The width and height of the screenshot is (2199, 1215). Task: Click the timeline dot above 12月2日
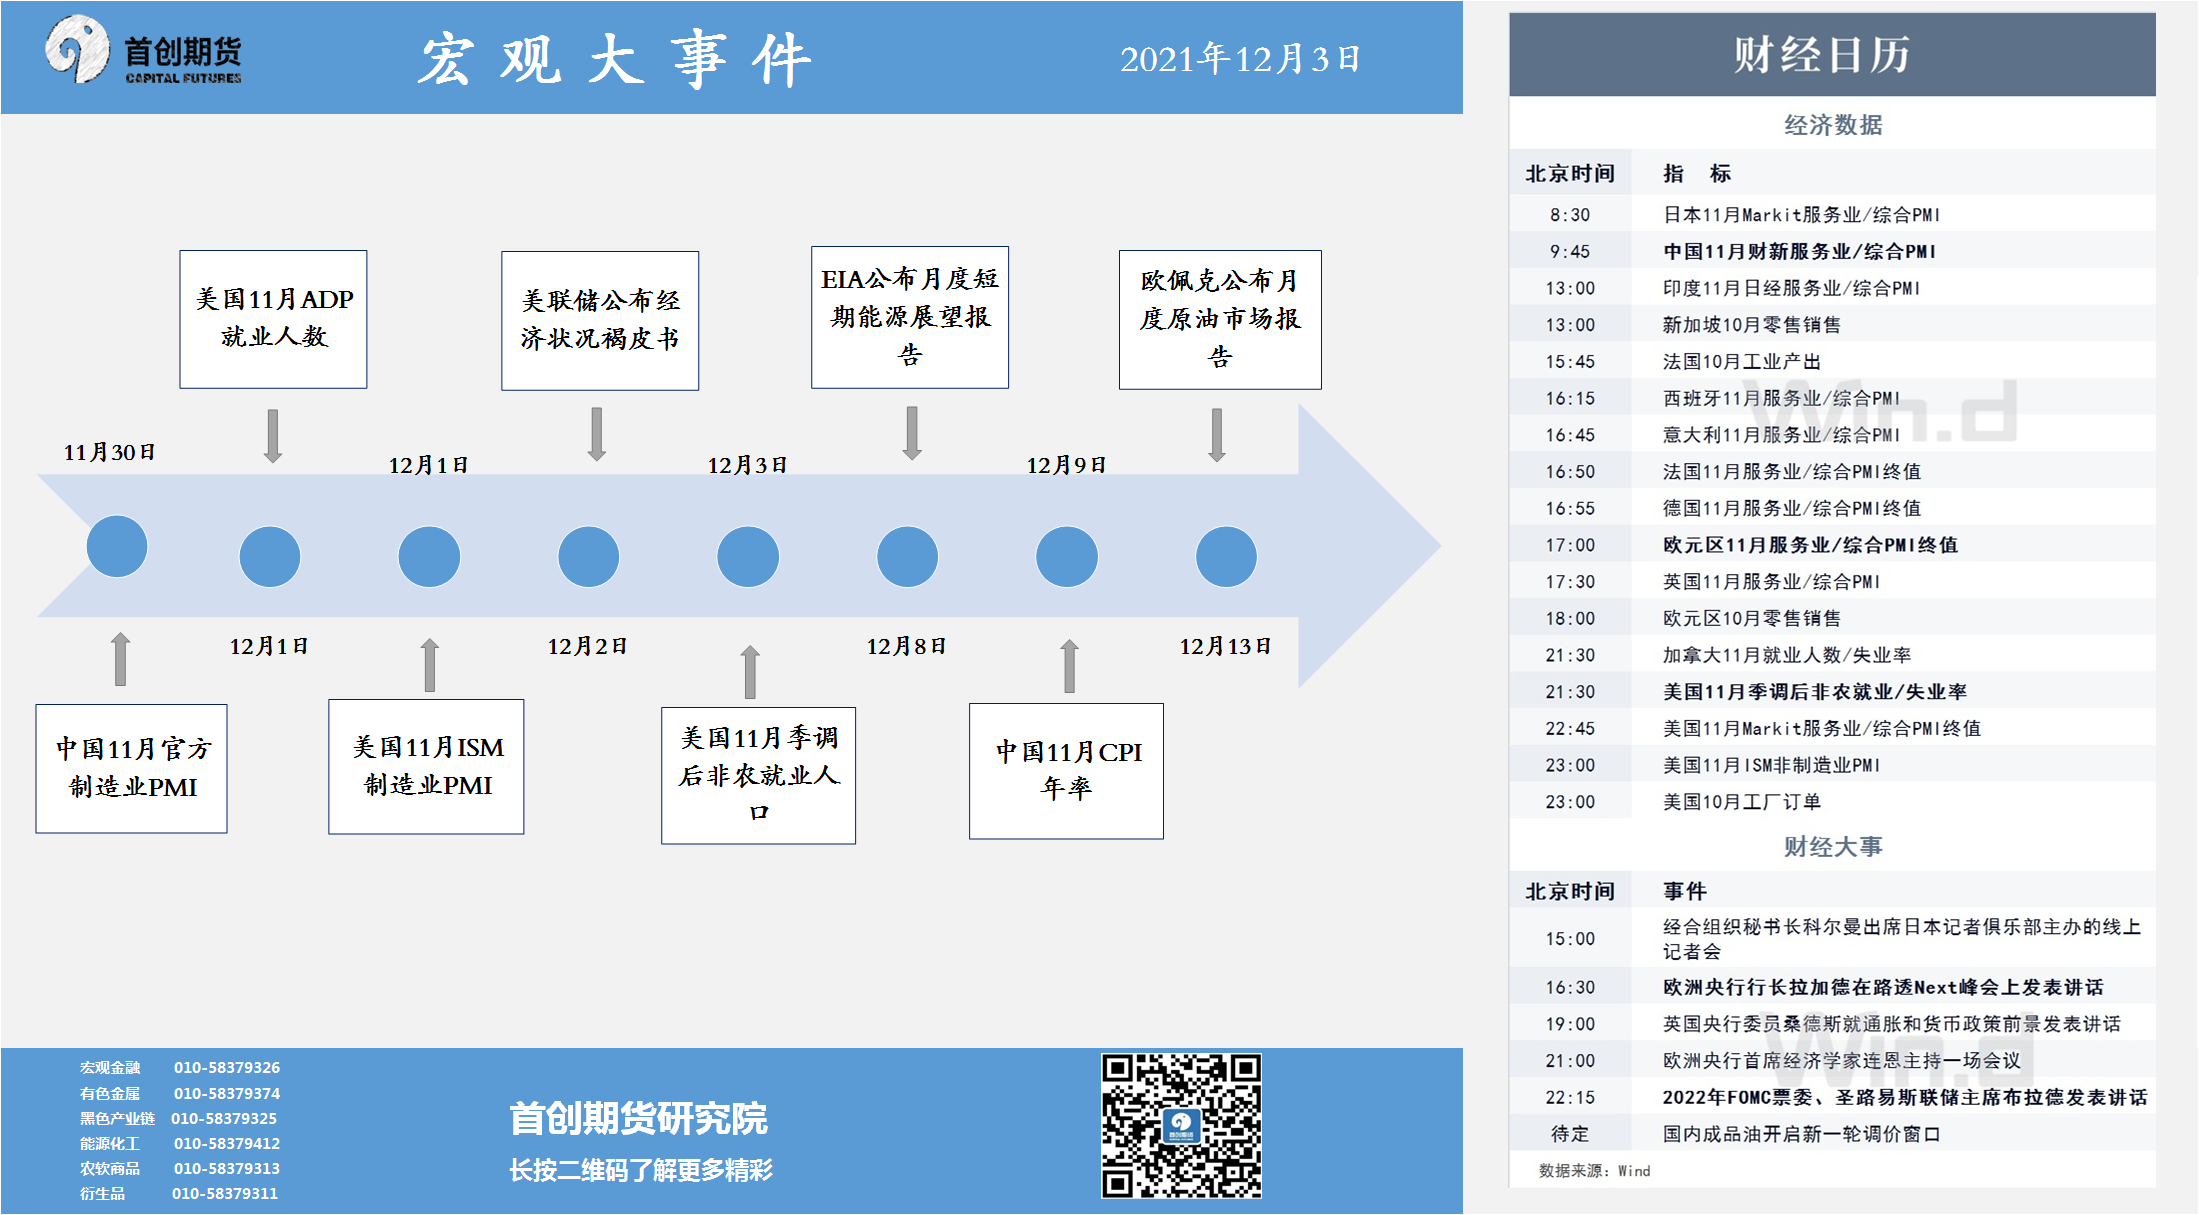(x=589, y=556)
